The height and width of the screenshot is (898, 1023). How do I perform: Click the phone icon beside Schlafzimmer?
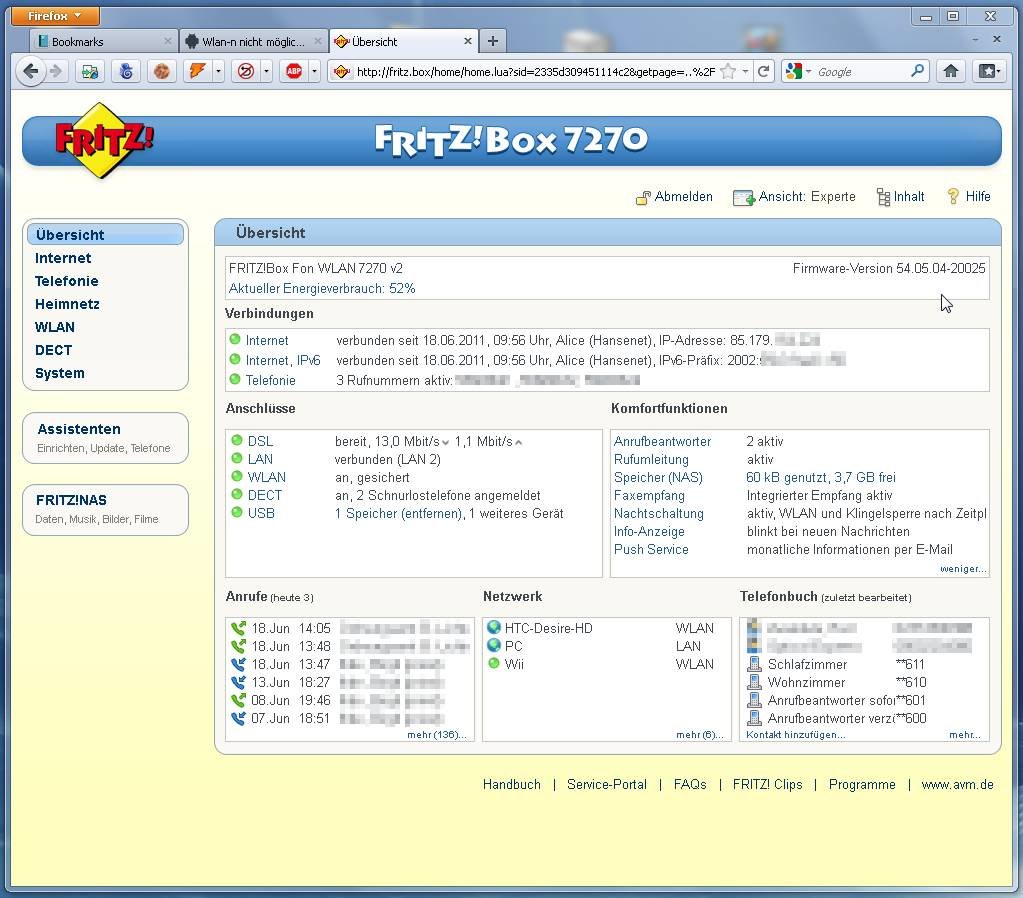point(754,664)
